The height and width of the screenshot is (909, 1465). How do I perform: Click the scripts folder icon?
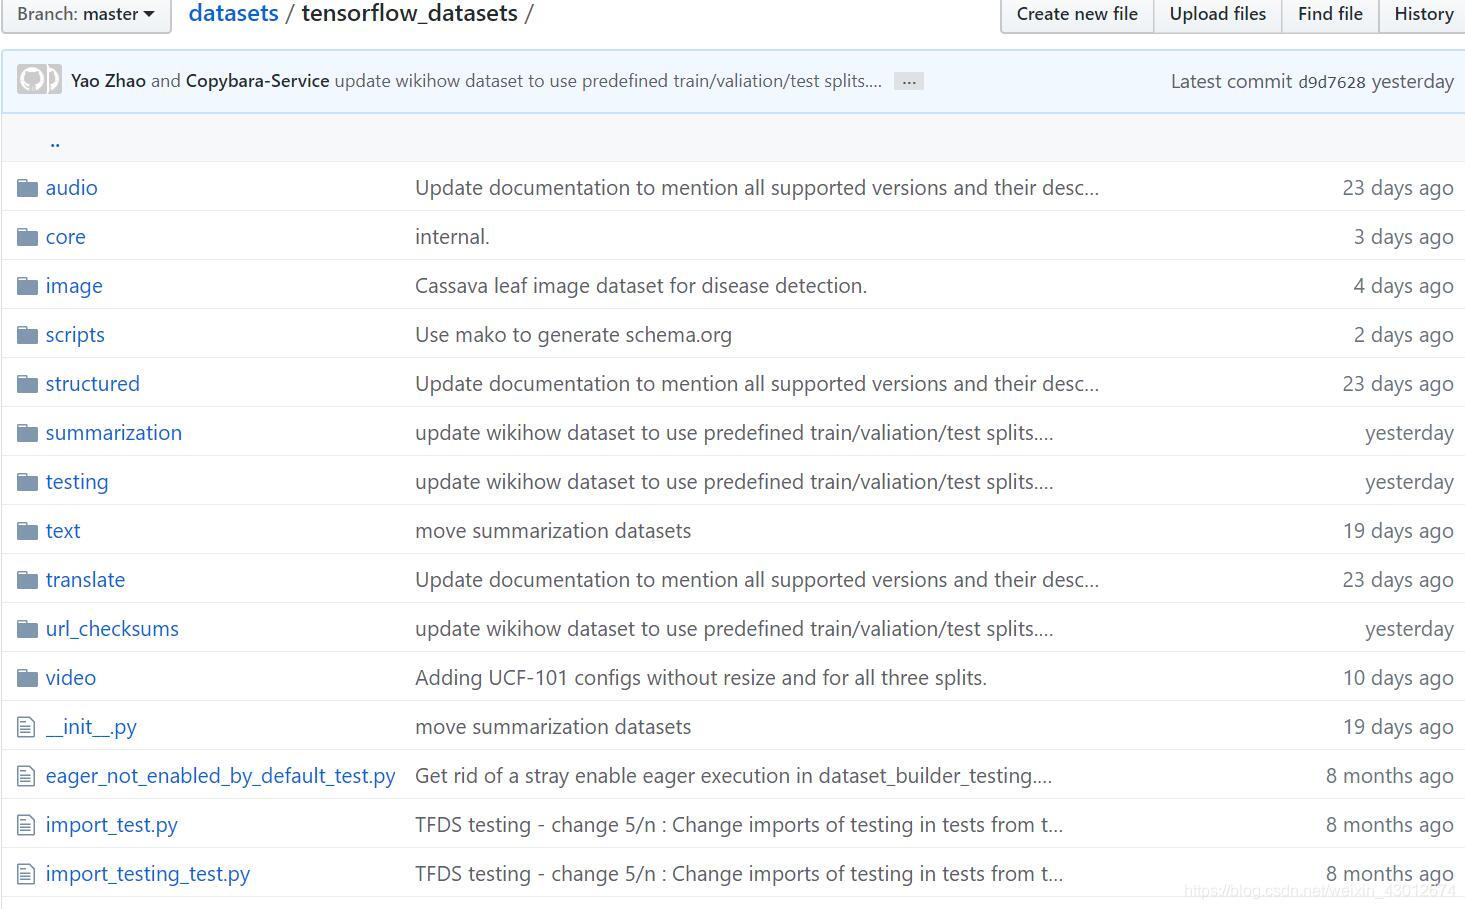click(27, 335)
